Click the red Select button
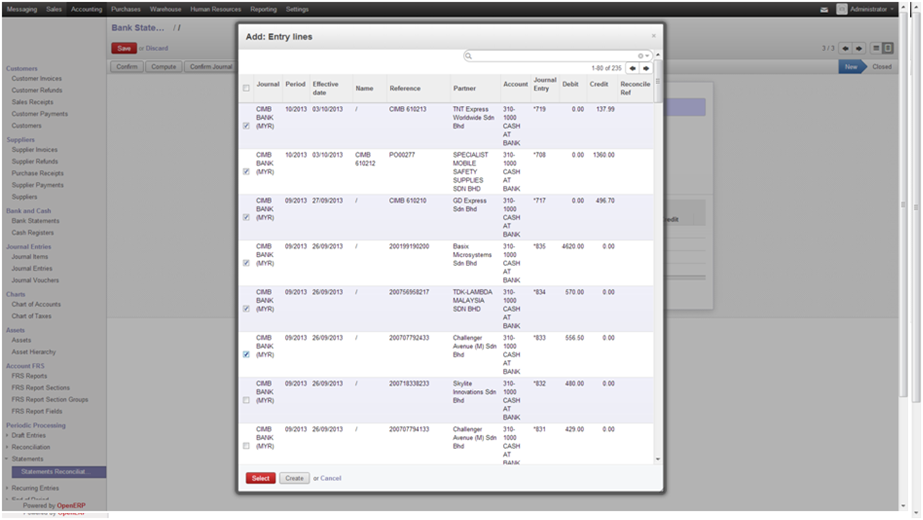923x520 pixels. (261, 478)
